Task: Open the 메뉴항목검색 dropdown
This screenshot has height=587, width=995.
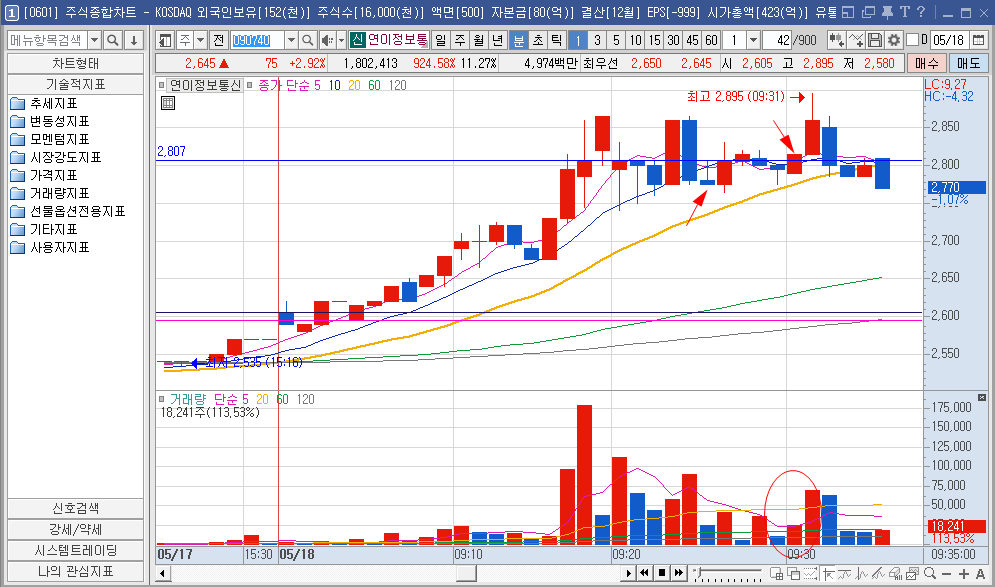Action: click(95, 40)
